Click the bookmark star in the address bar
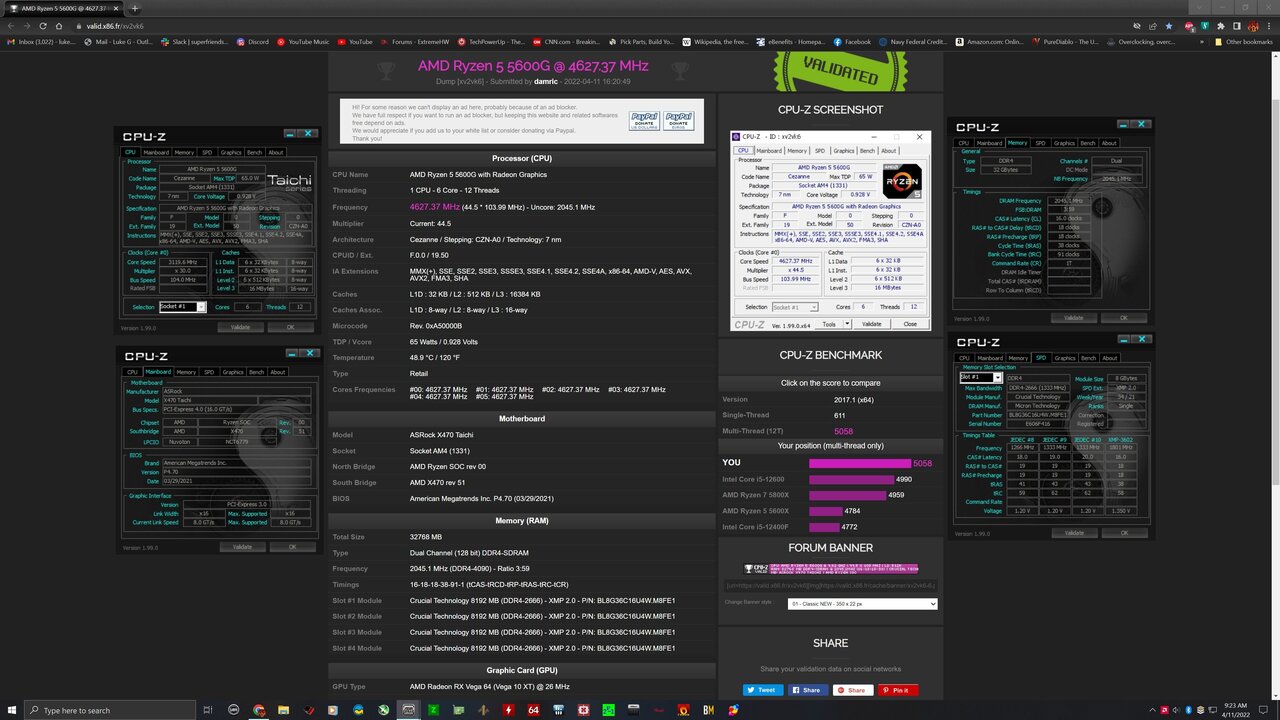 tap(1169, 26)
